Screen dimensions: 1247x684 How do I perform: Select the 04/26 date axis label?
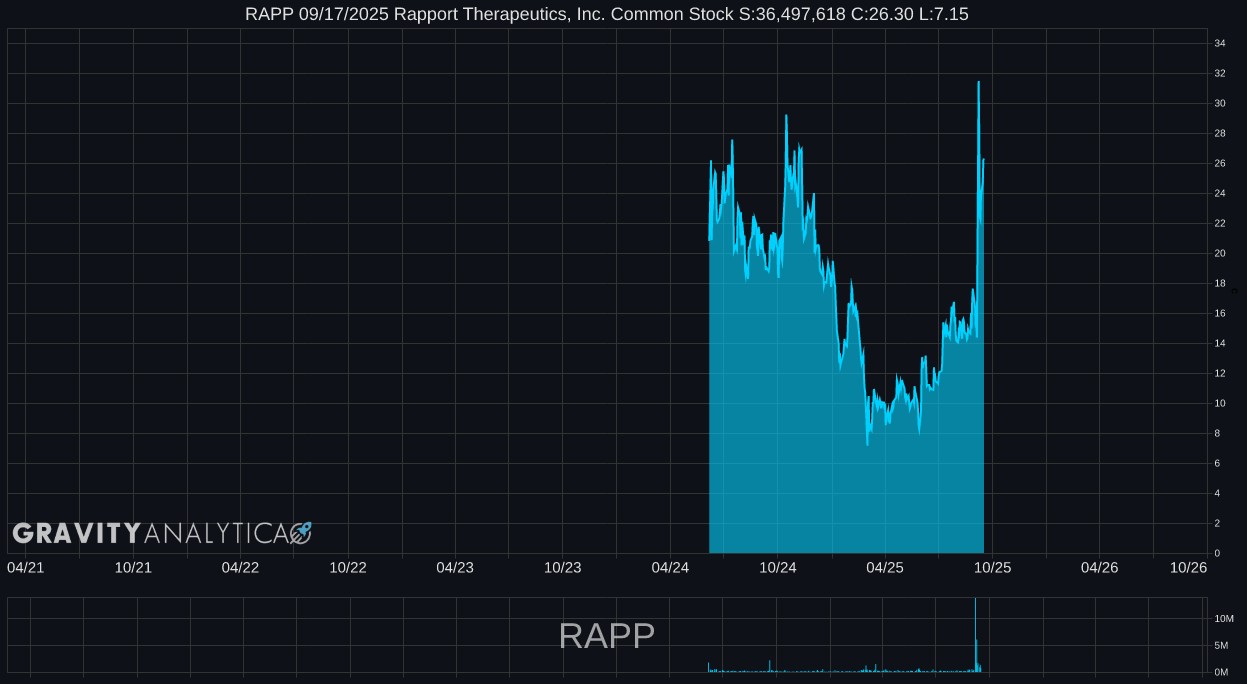coord(1099,567)
